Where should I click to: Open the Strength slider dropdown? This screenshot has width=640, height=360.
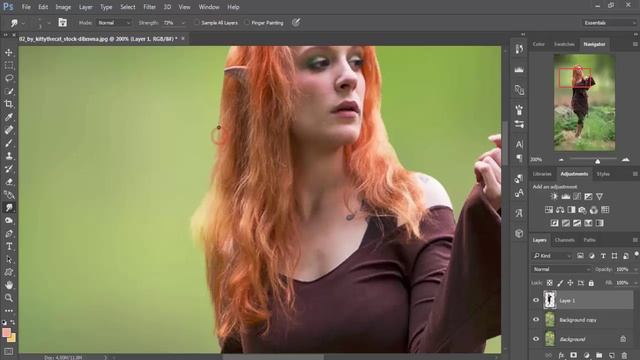pyautogui.click(x=183, y=23)
